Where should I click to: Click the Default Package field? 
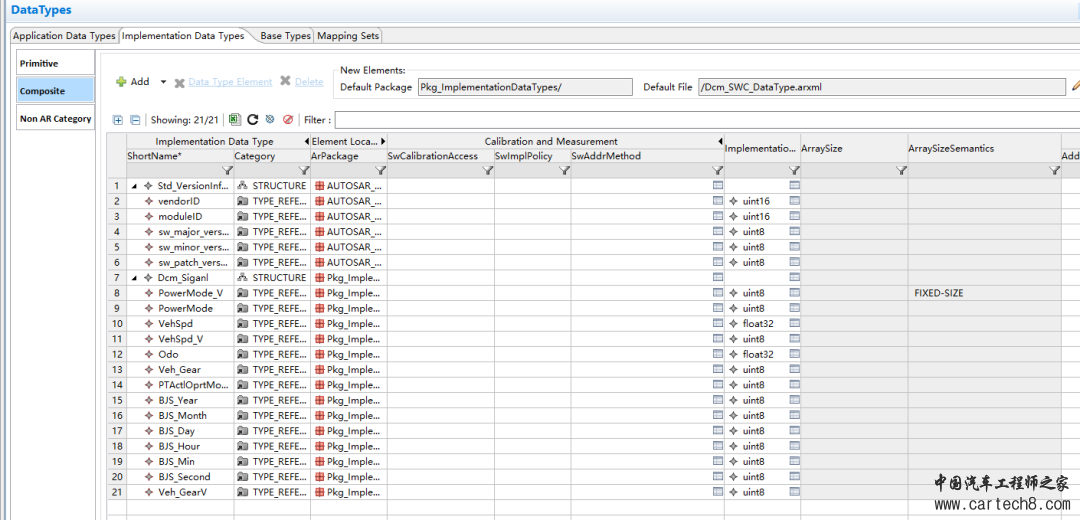[x=525, y=87]
